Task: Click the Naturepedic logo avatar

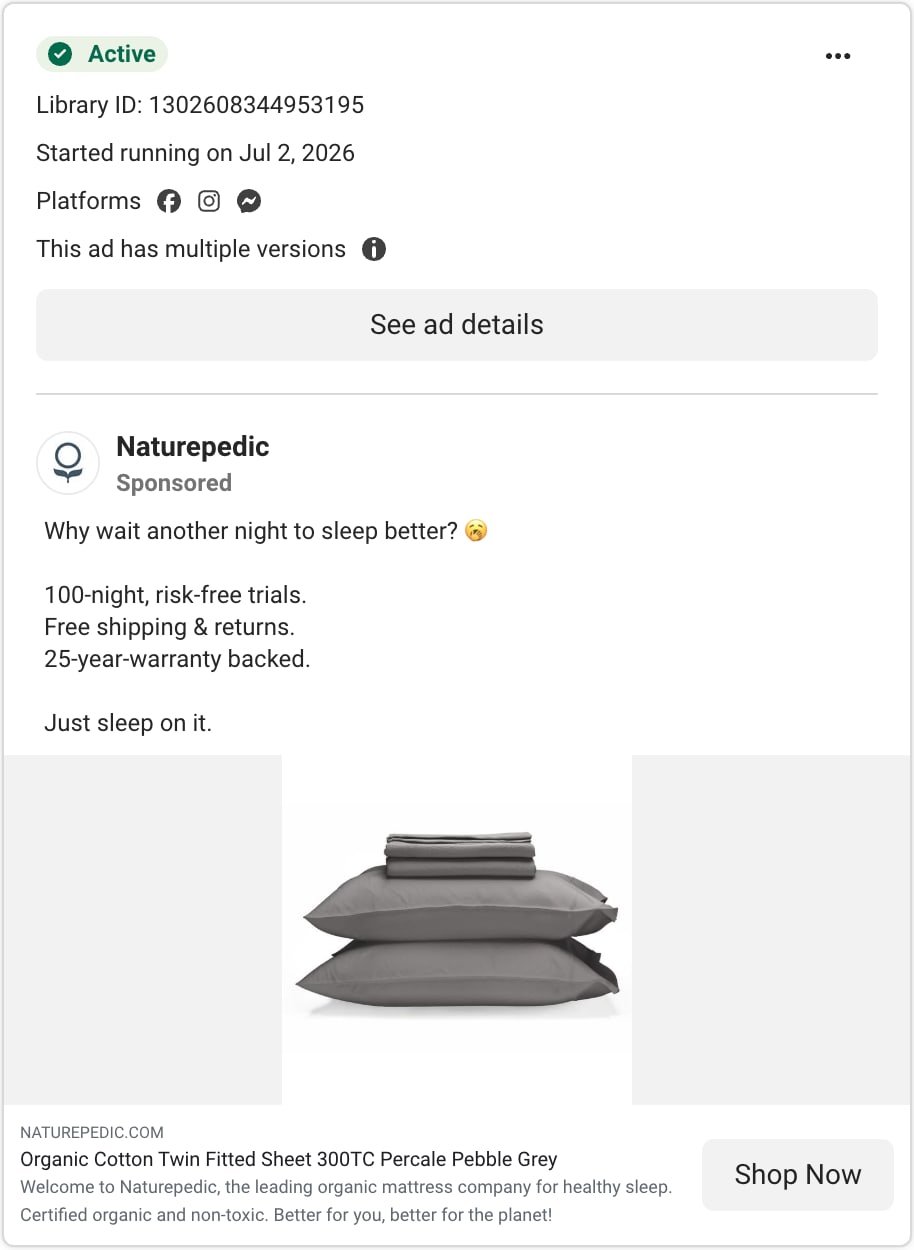Action: [x=68, y=463]
